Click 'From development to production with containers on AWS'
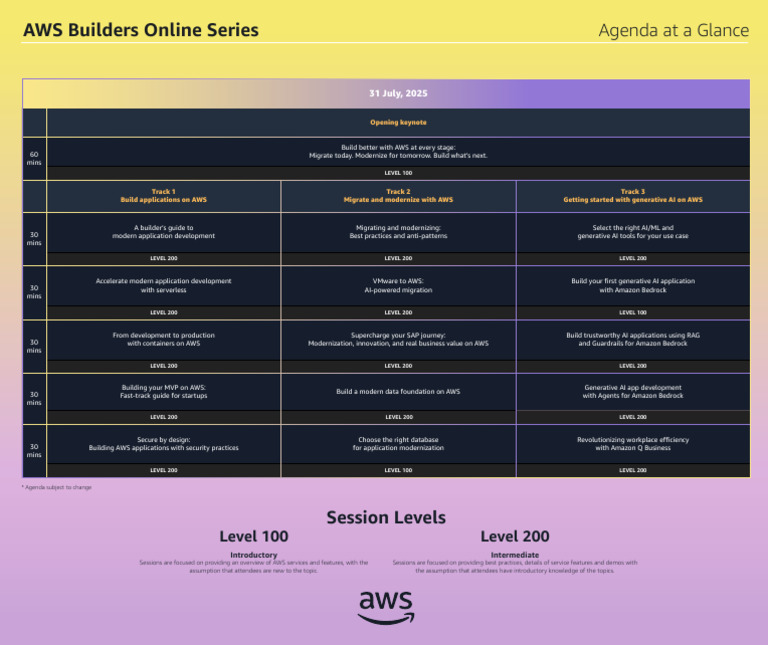Viewport: 768px width, 645px height. (164, 339)
